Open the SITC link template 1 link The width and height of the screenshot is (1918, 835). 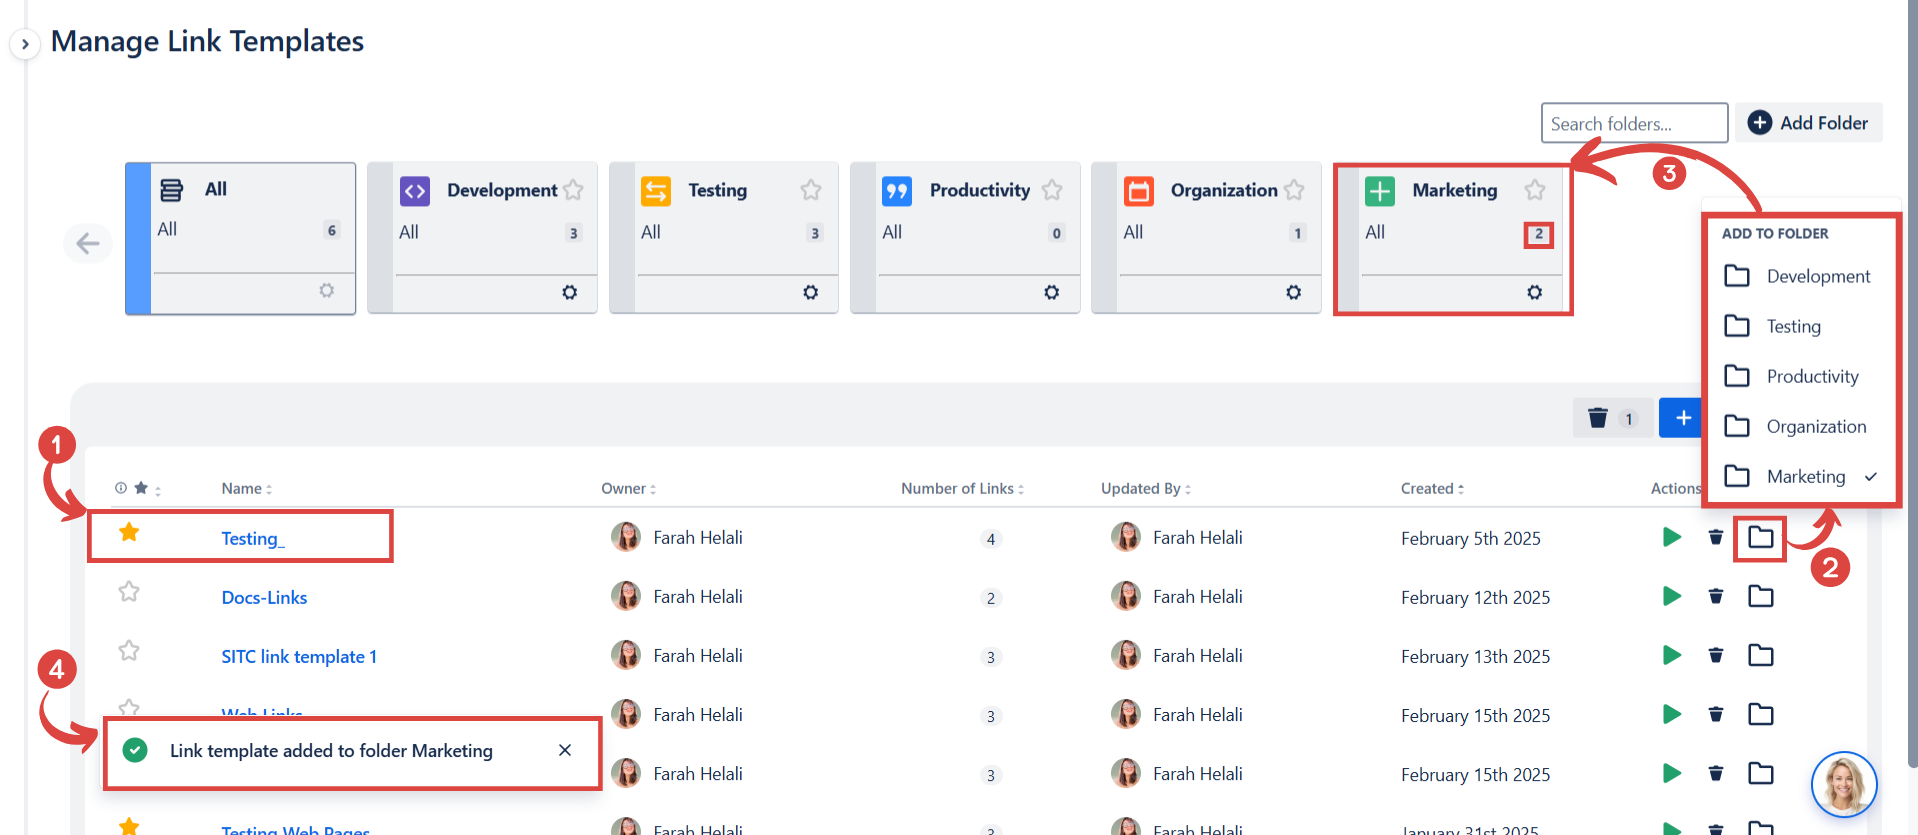click(299, 656)
